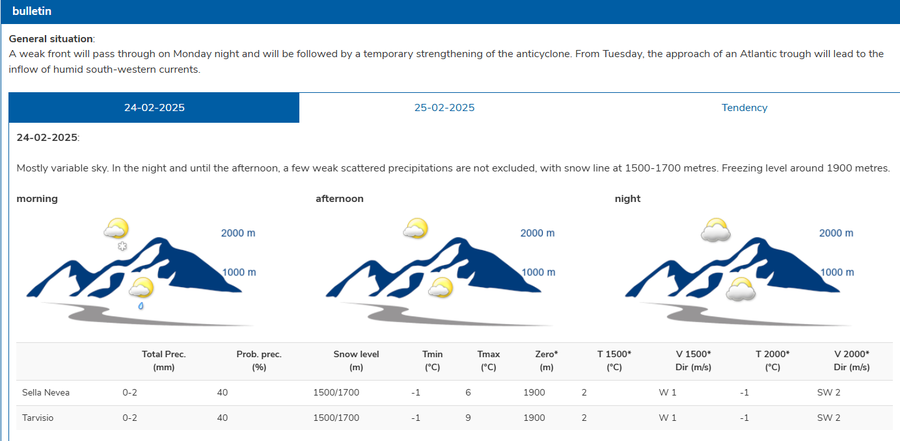Click the night section label
This screenshot has width=900, height=441.
(x=627, y=199)
